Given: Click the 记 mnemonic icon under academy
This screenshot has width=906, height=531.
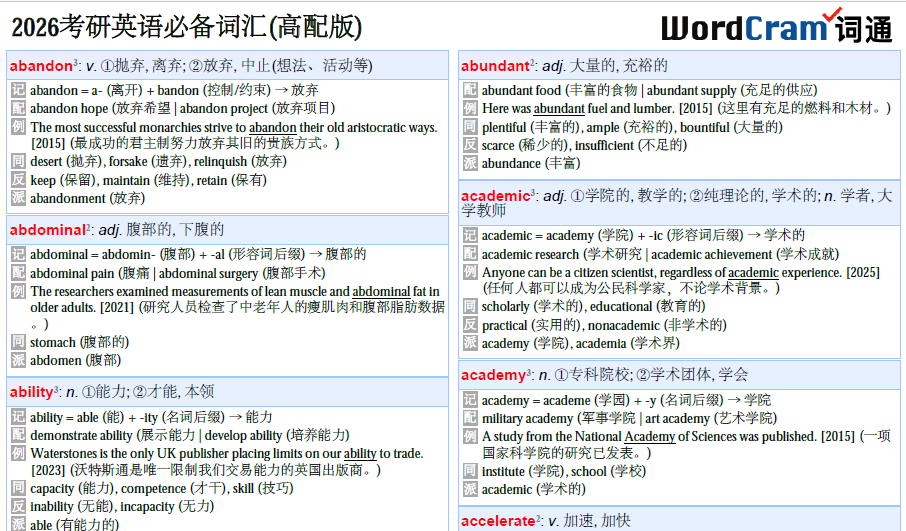Looking at the screenshot, I should 470,400.
